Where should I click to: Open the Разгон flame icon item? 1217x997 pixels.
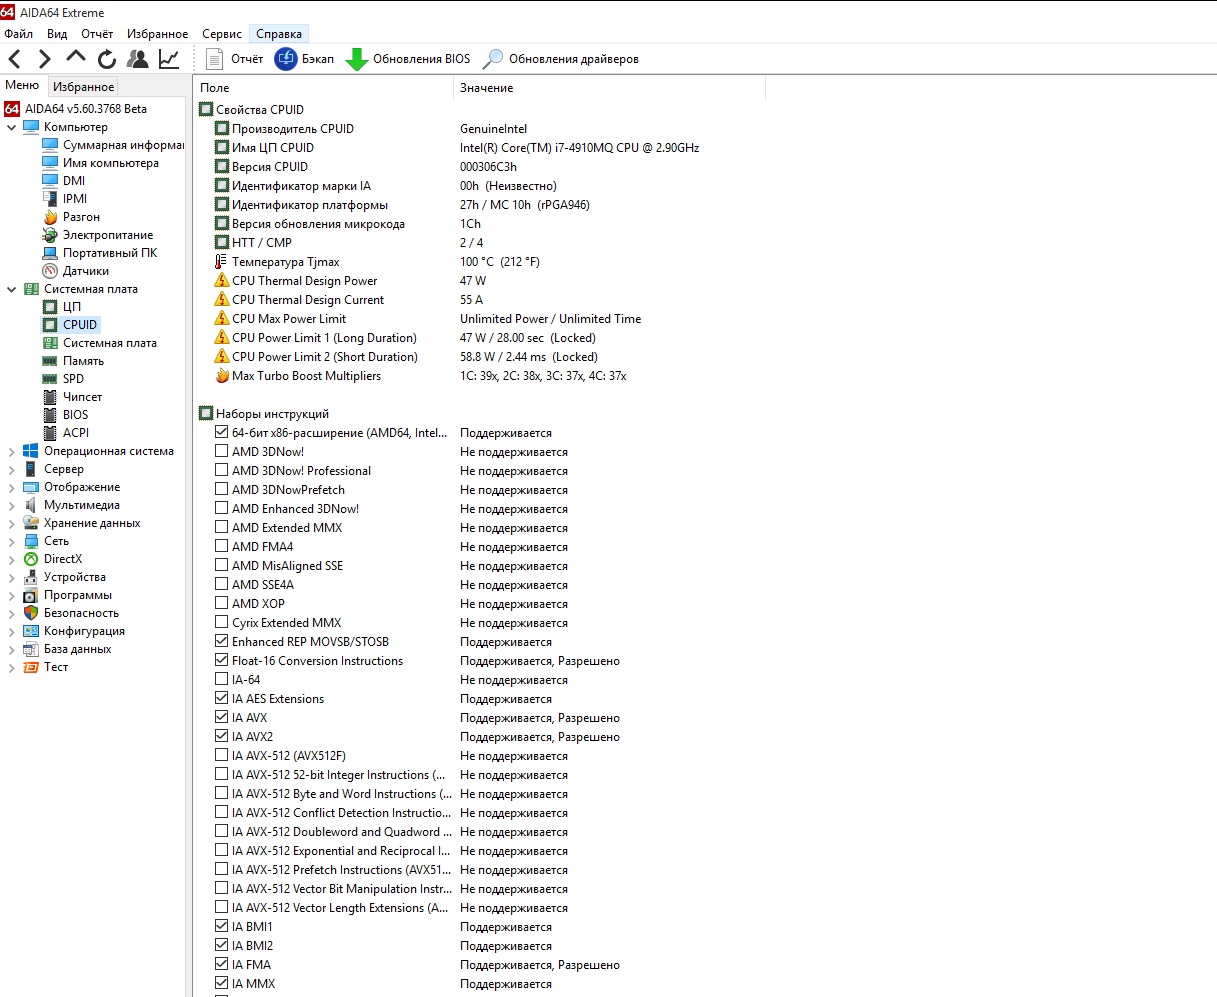(50, 217)
